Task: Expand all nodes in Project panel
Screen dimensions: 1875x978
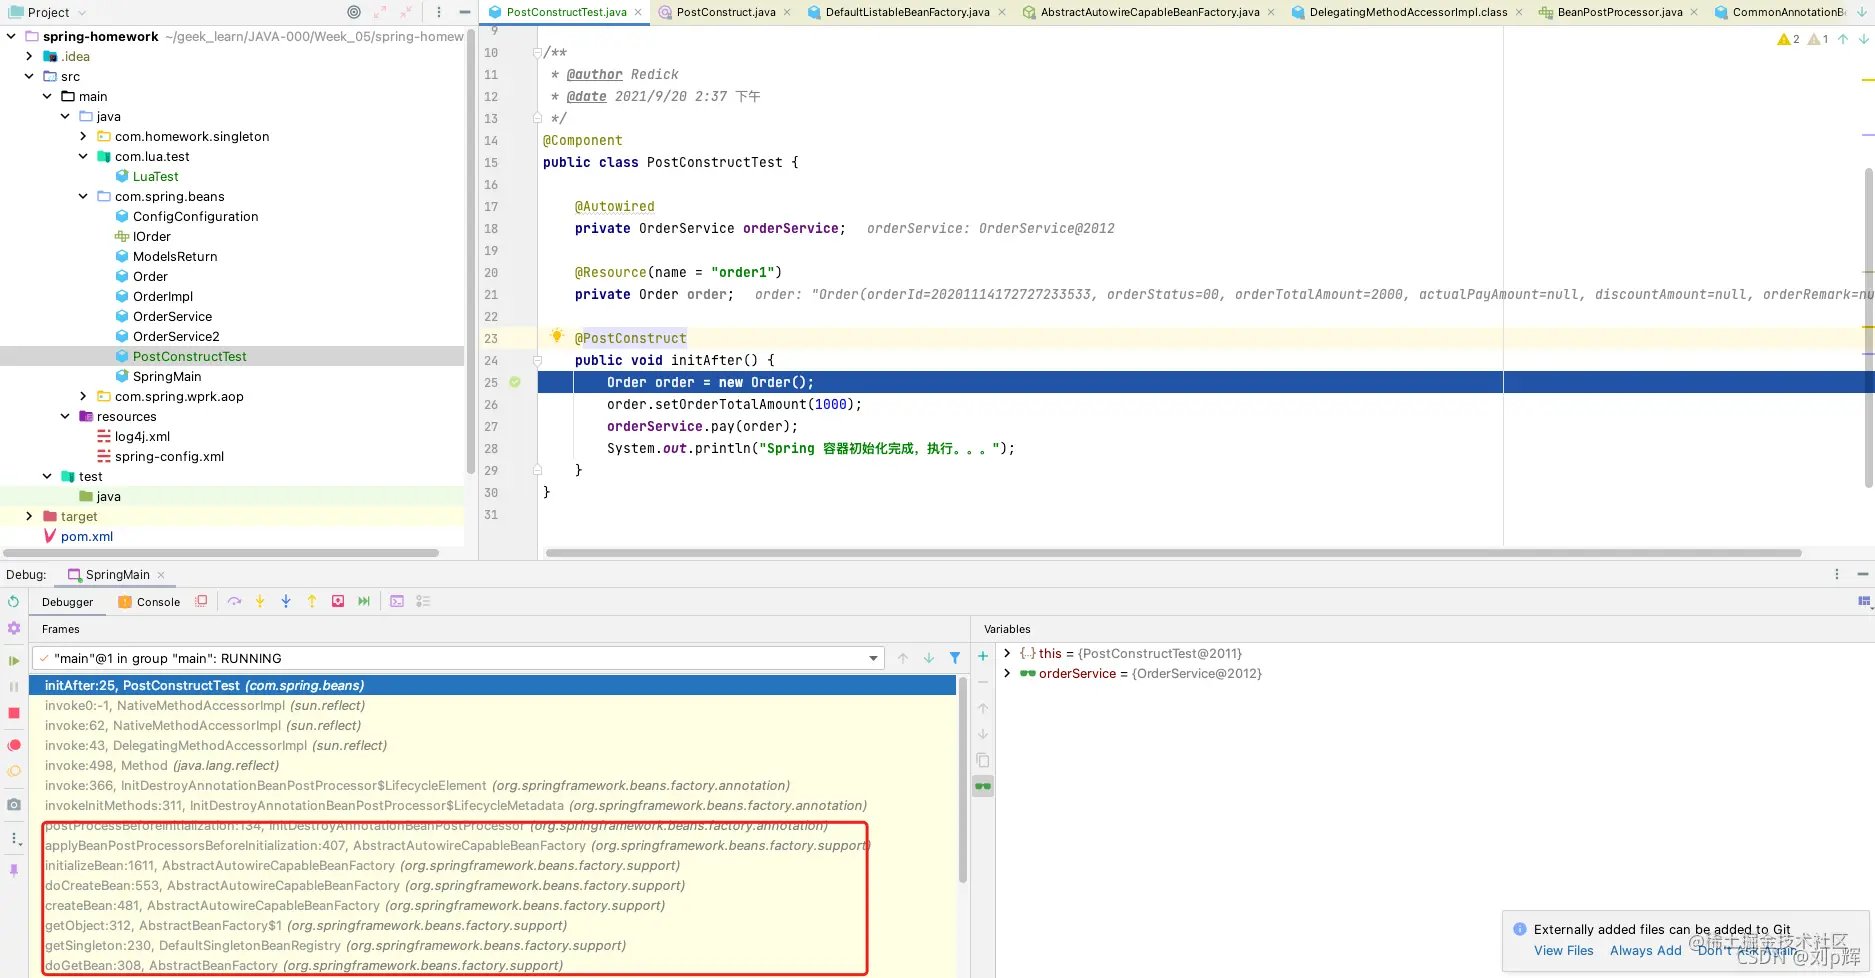Action: click(380, 12)
